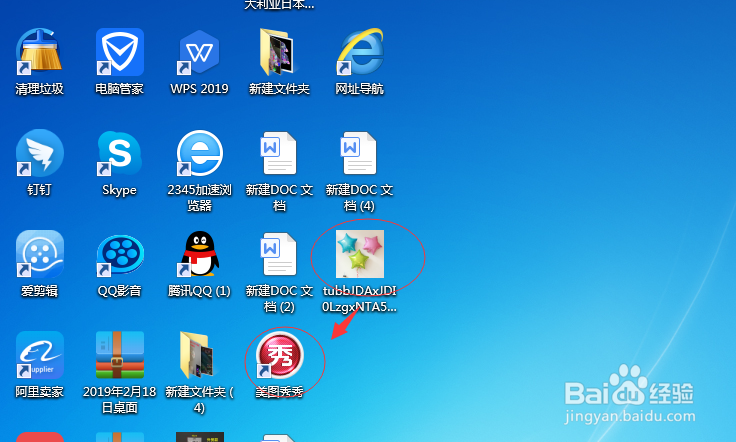Click the 新建文件夹 (4) label text
Image resolution: width=736 pixels, height=442 pixels.
(x=199, y=399)
